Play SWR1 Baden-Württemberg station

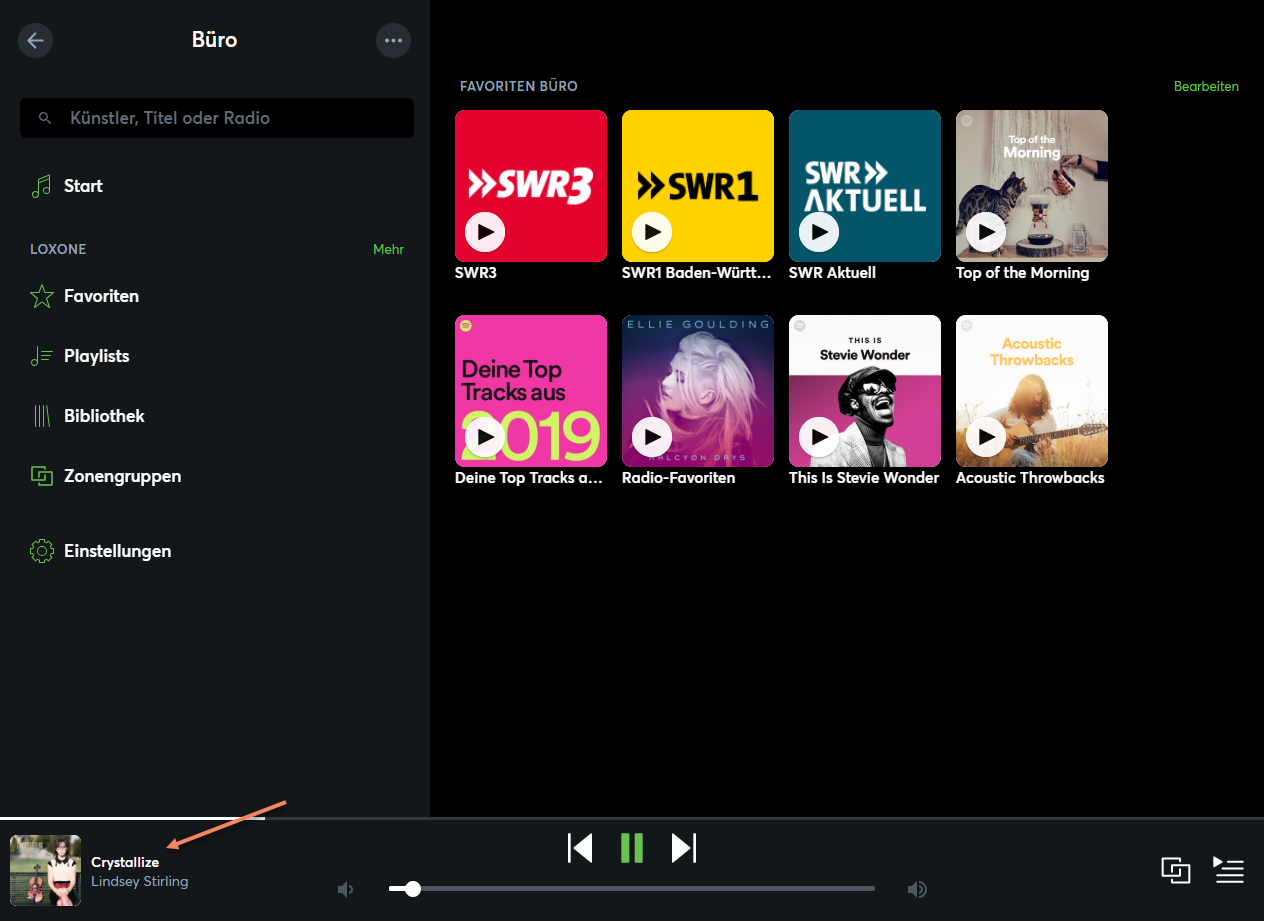click(x=652, y=232)
